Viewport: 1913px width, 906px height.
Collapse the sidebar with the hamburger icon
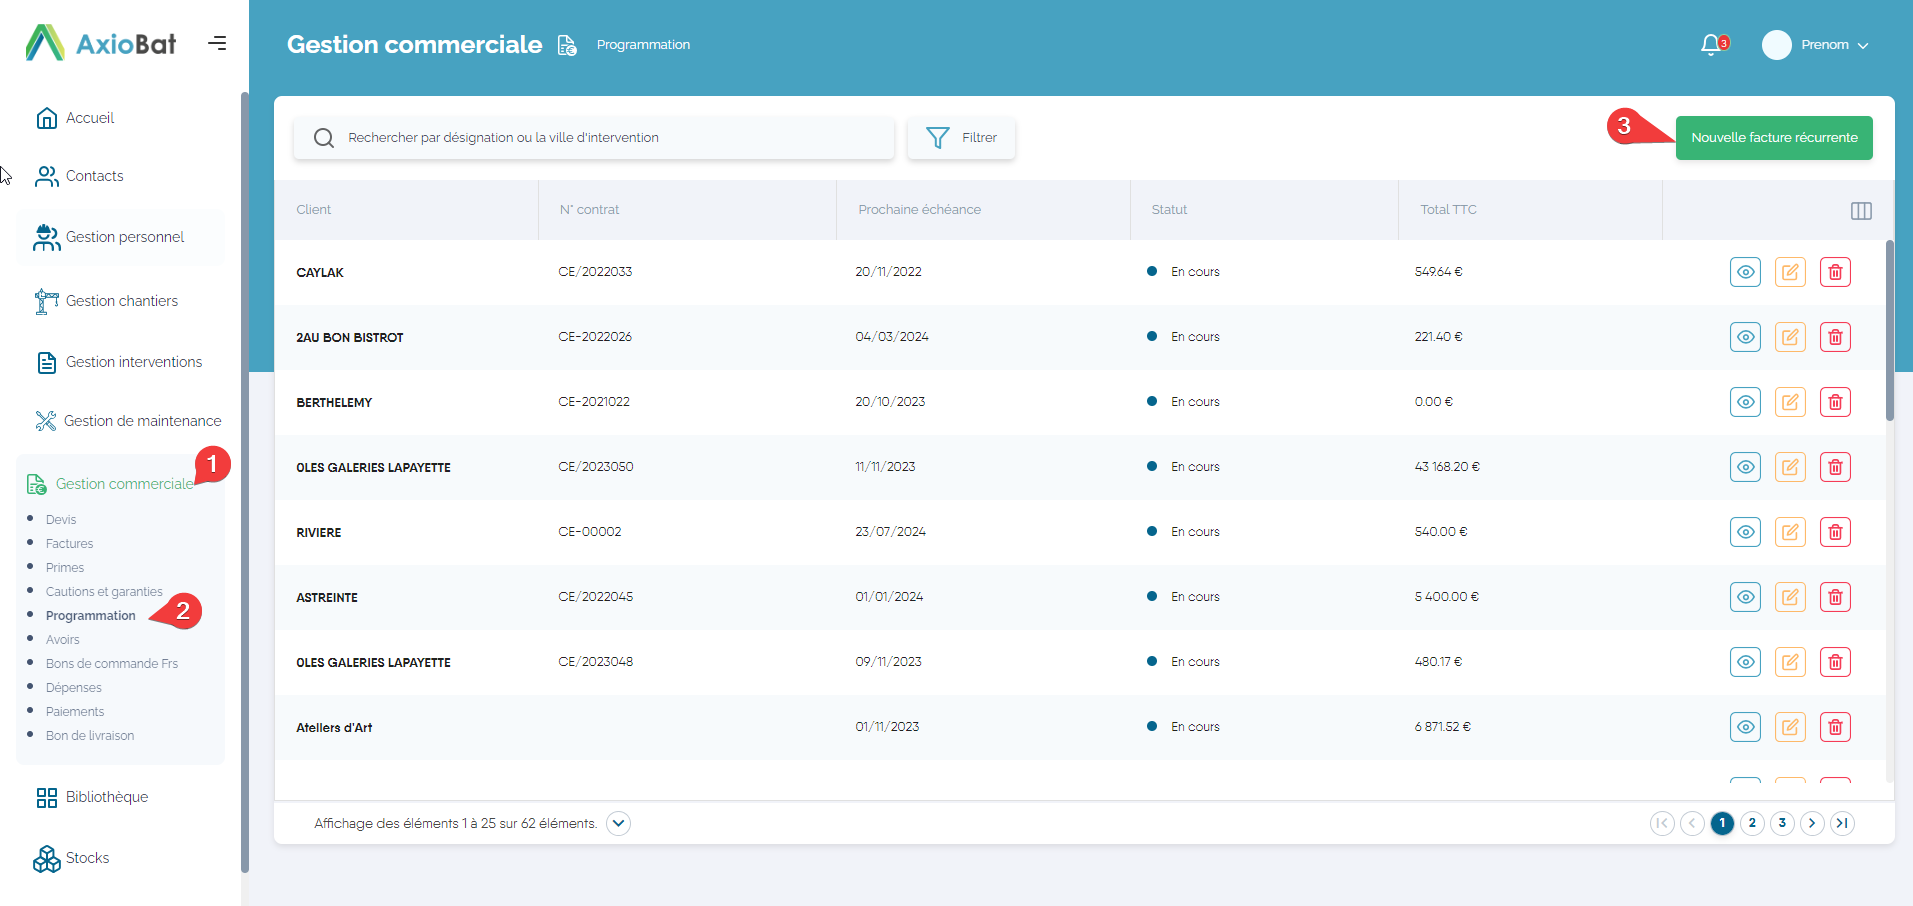[217, 43]
